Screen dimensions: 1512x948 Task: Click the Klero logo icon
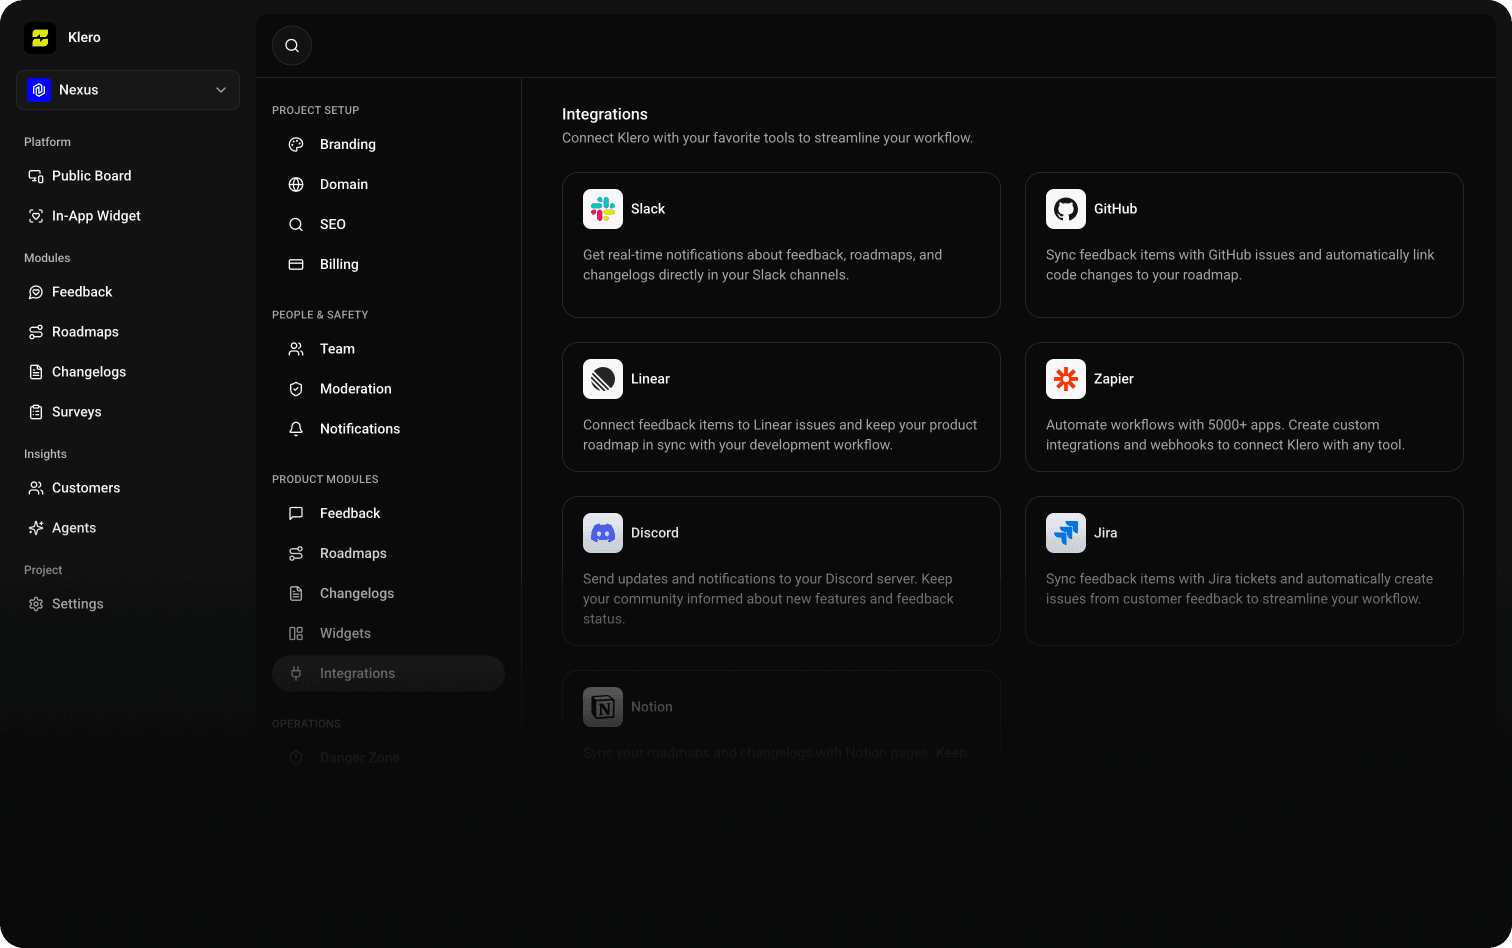click(40, 38)
